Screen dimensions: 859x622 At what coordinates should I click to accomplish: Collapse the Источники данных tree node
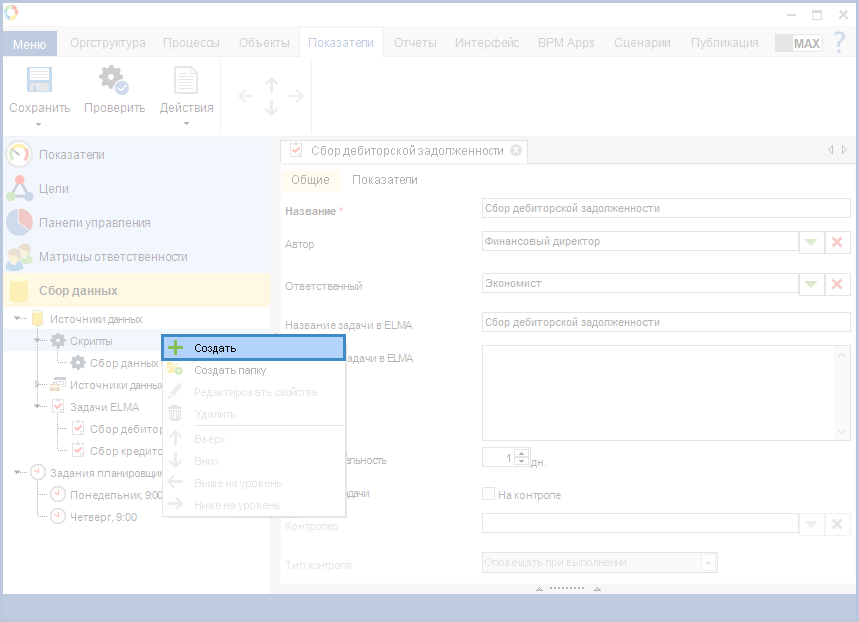[x=19, y=319]
